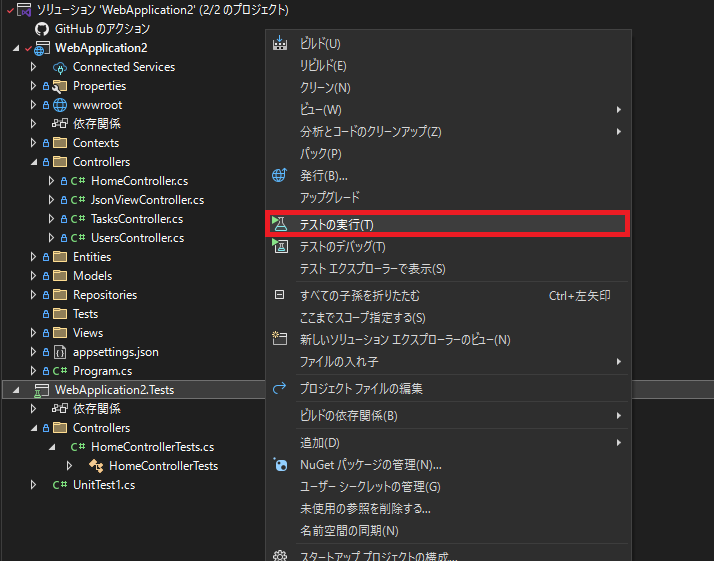Expand the Models folder
The width and height of the screenshot is (714, 561).
(33, 276)
